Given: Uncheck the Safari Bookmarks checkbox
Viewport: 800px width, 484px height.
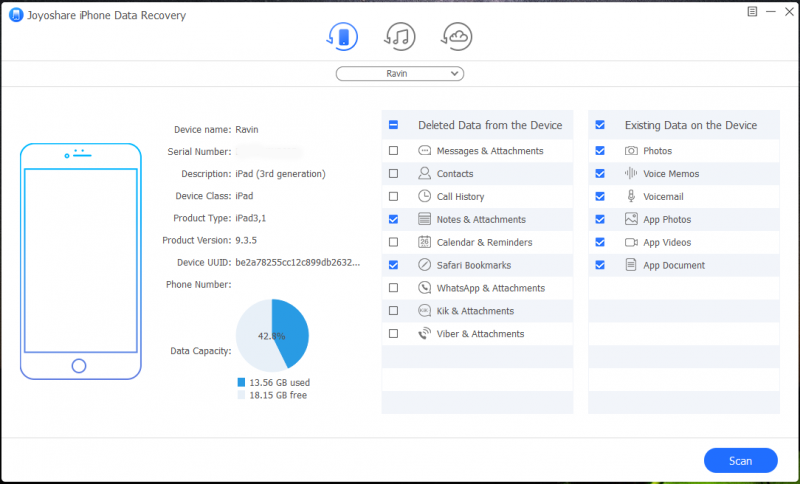Looking at the screenshot, I should pyautogui.click(x=393, y=265).
